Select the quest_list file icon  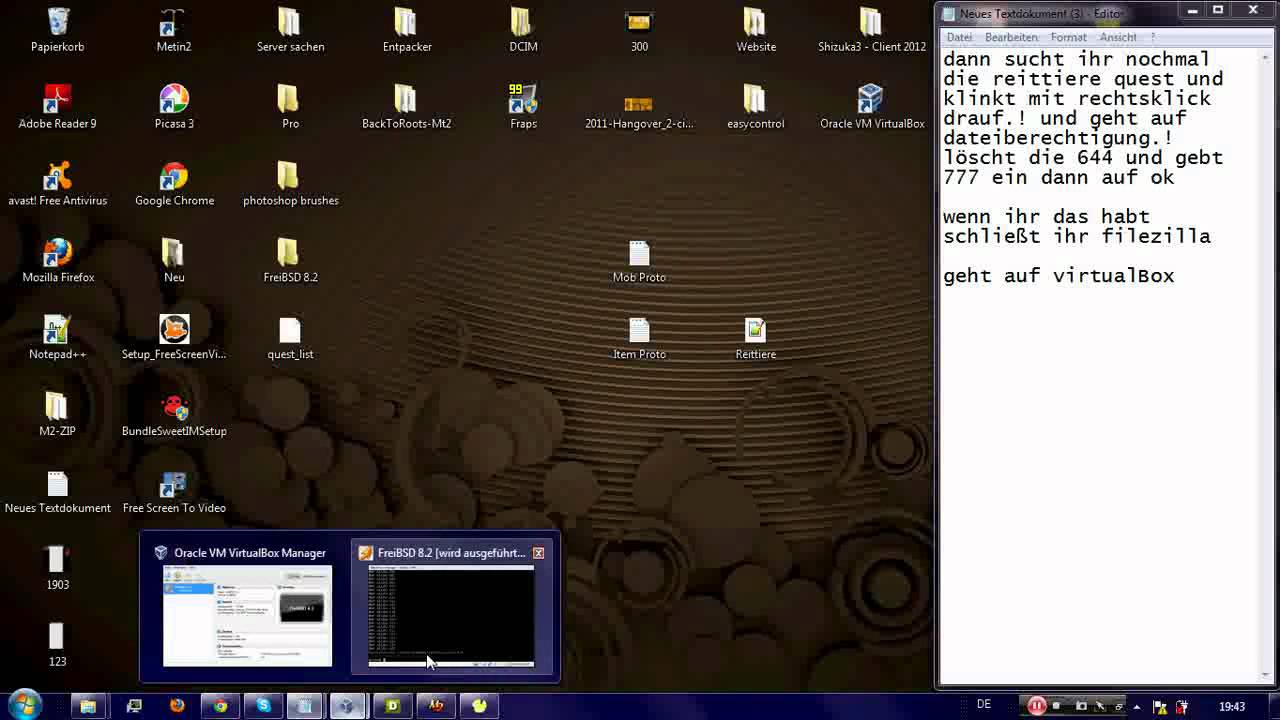click(x=290, y=337)
